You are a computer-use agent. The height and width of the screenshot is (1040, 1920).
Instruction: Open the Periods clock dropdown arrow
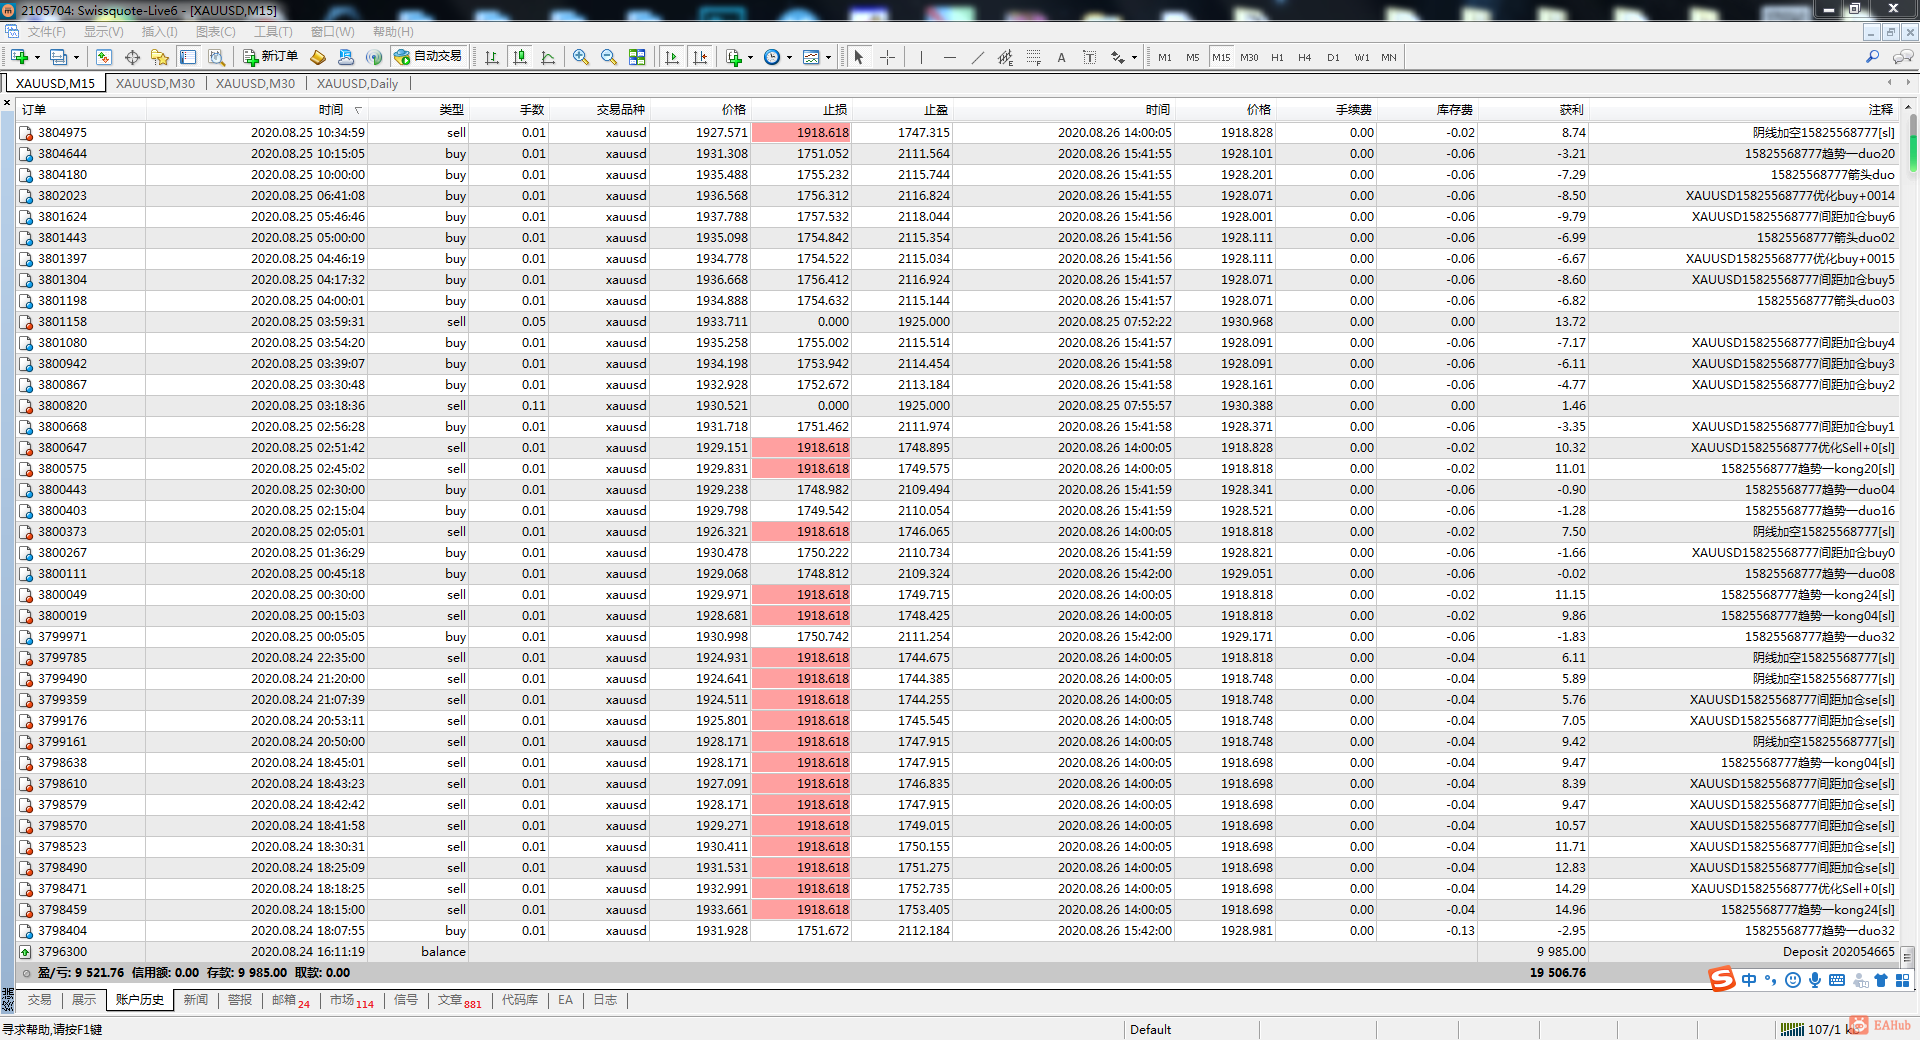tap(790, 58)
